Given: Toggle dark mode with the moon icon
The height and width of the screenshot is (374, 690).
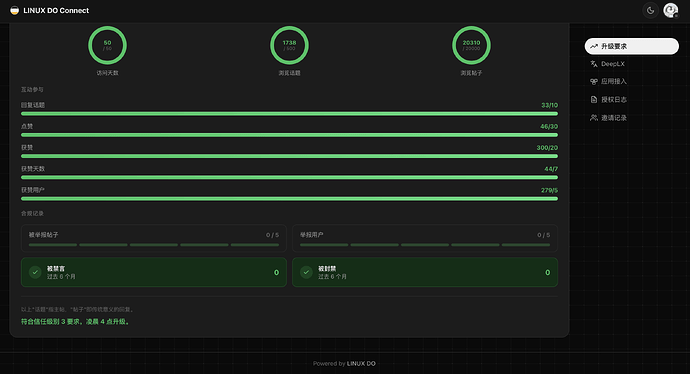Looking at the screenshot, I should [650, 10].
